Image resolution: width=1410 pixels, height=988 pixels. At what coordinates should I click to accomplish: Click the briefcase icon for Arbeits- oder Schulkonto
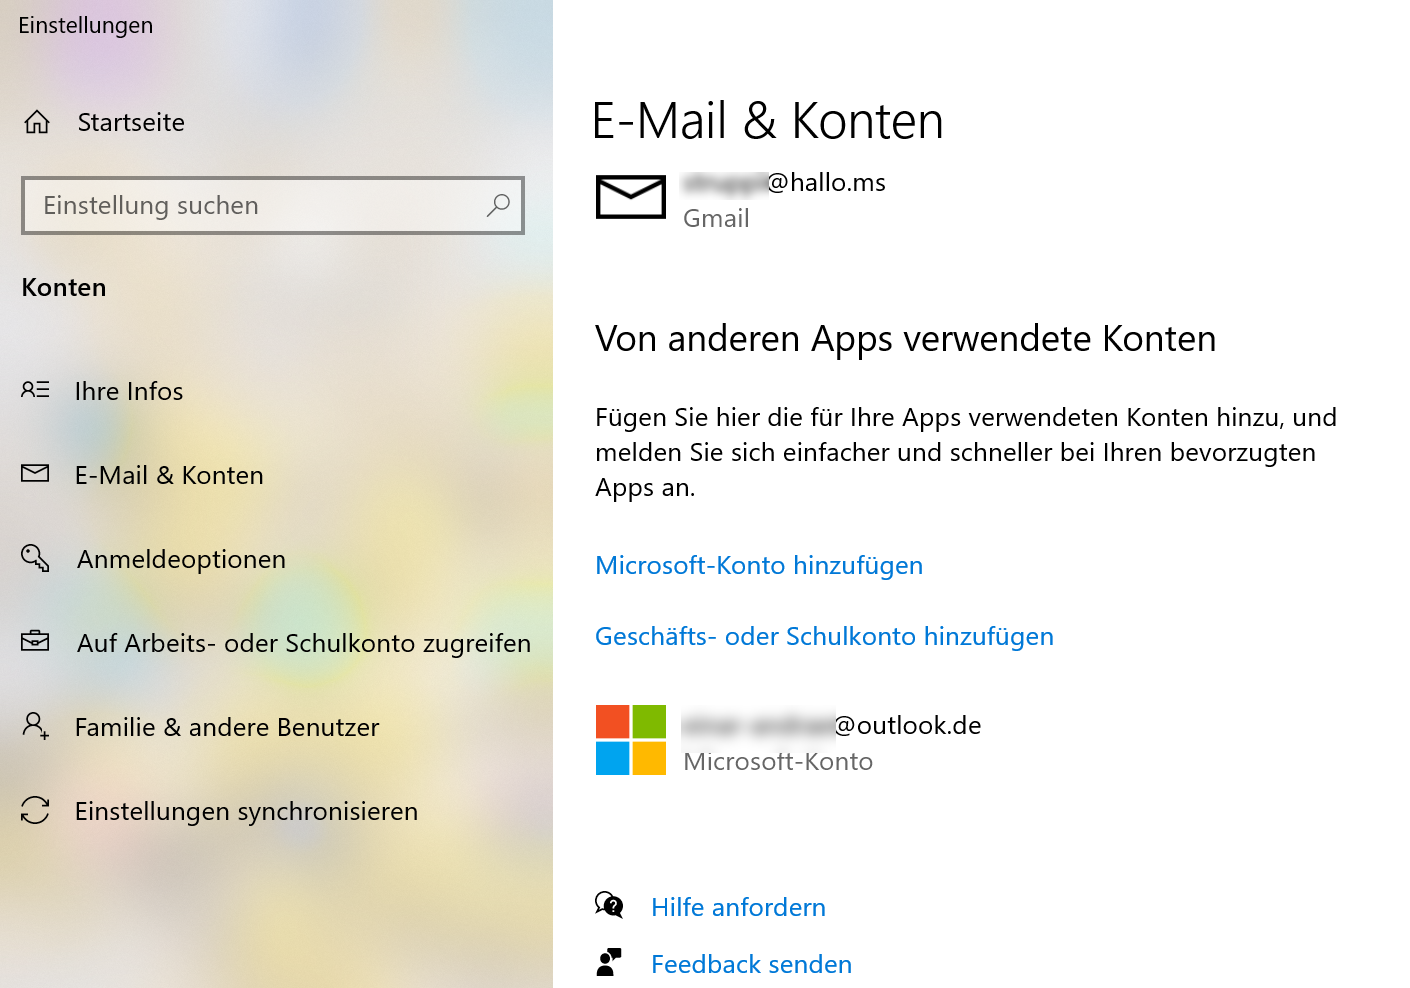(35, 641)
